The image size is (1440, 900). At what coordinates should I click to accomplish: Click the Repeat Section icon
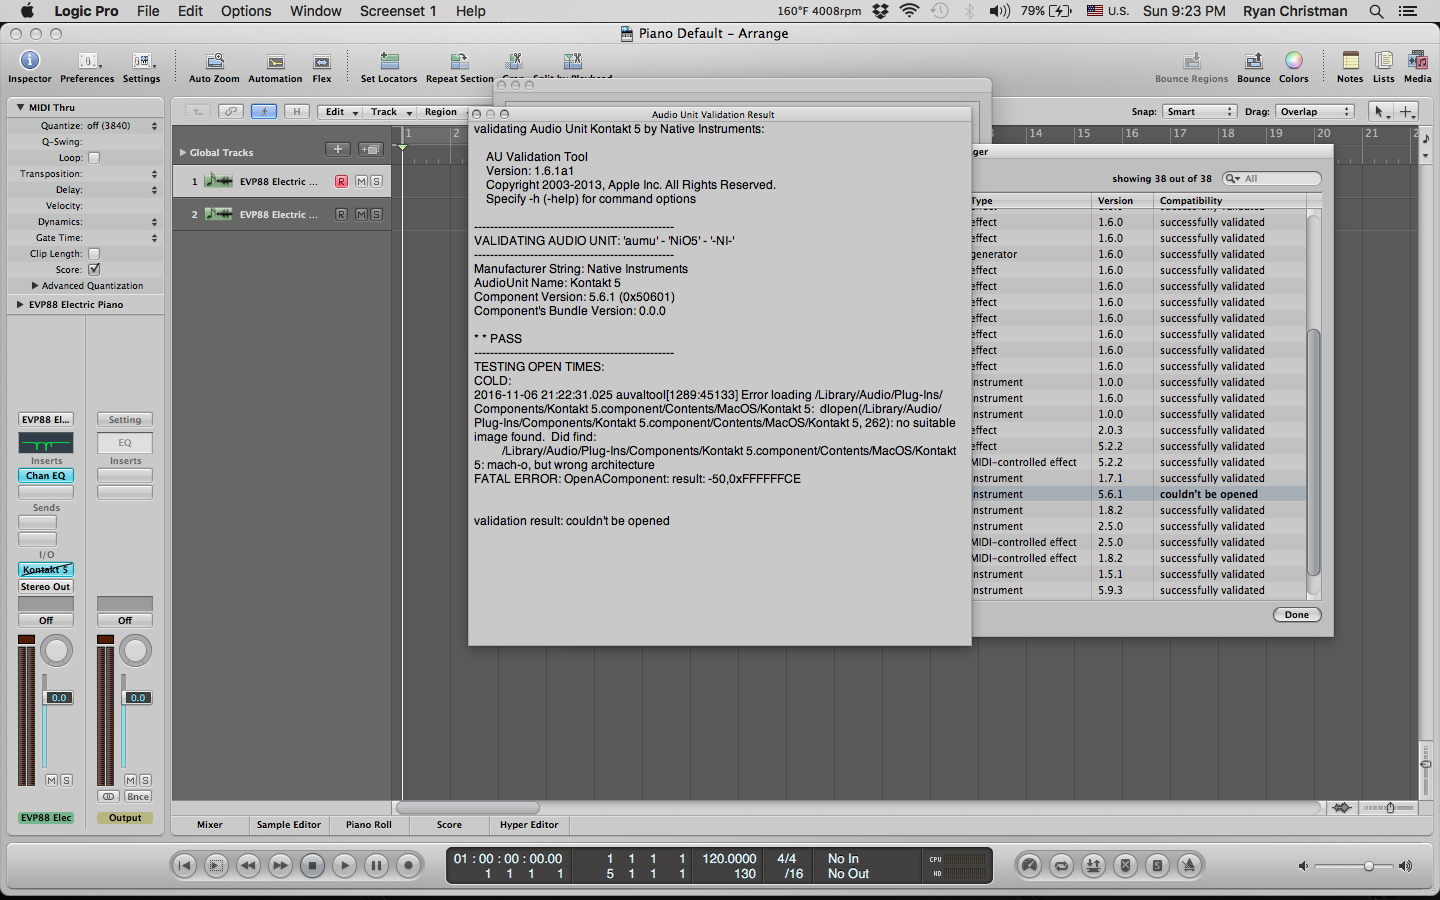point(459,62)
